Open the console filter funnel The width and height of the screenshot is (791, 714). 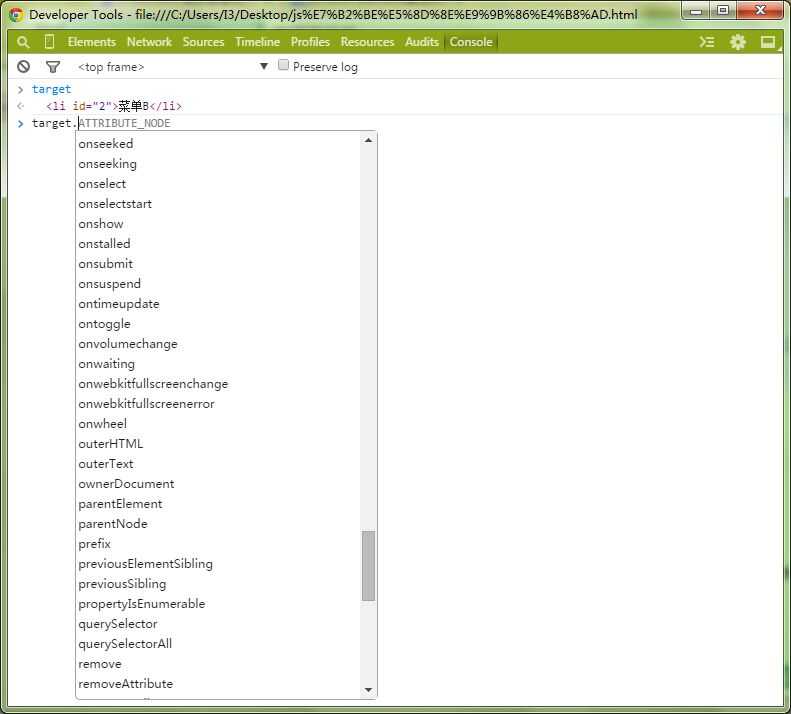click(x=52, y=67)
